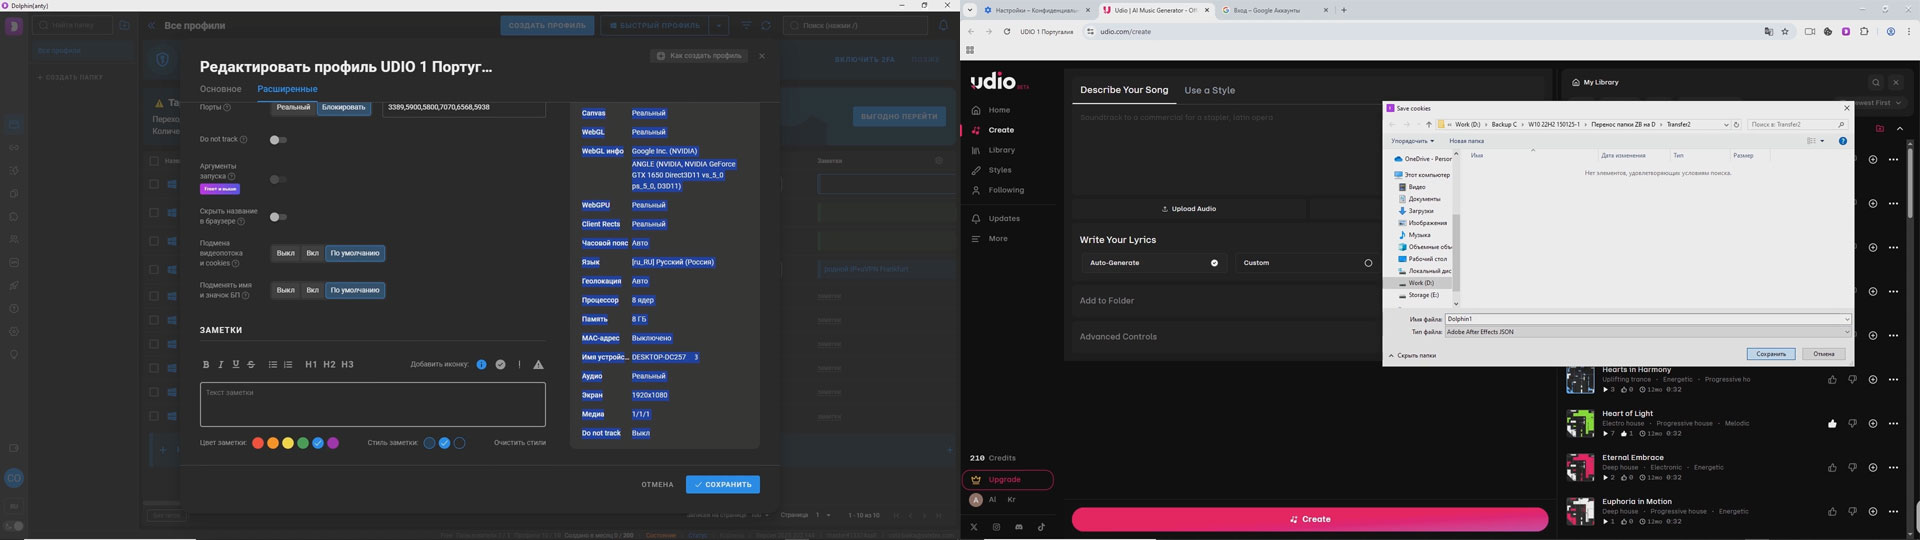Toggle the Do not track switch
Screen dimensions: 1920x540
click(x=278, y=140)
